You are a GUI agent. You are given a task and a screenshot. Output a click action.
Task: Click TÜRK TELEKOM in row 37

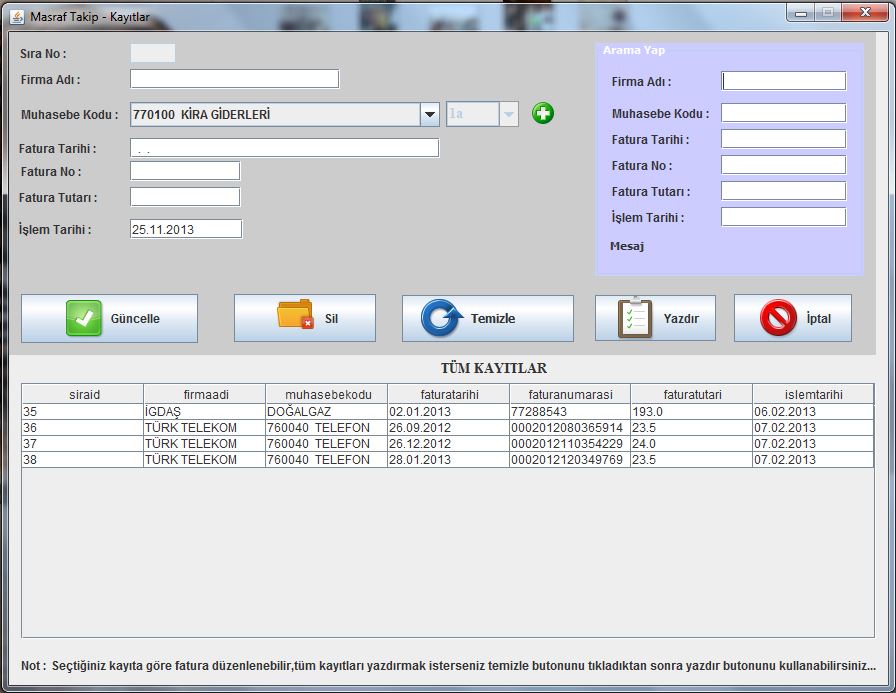[205, 443]
